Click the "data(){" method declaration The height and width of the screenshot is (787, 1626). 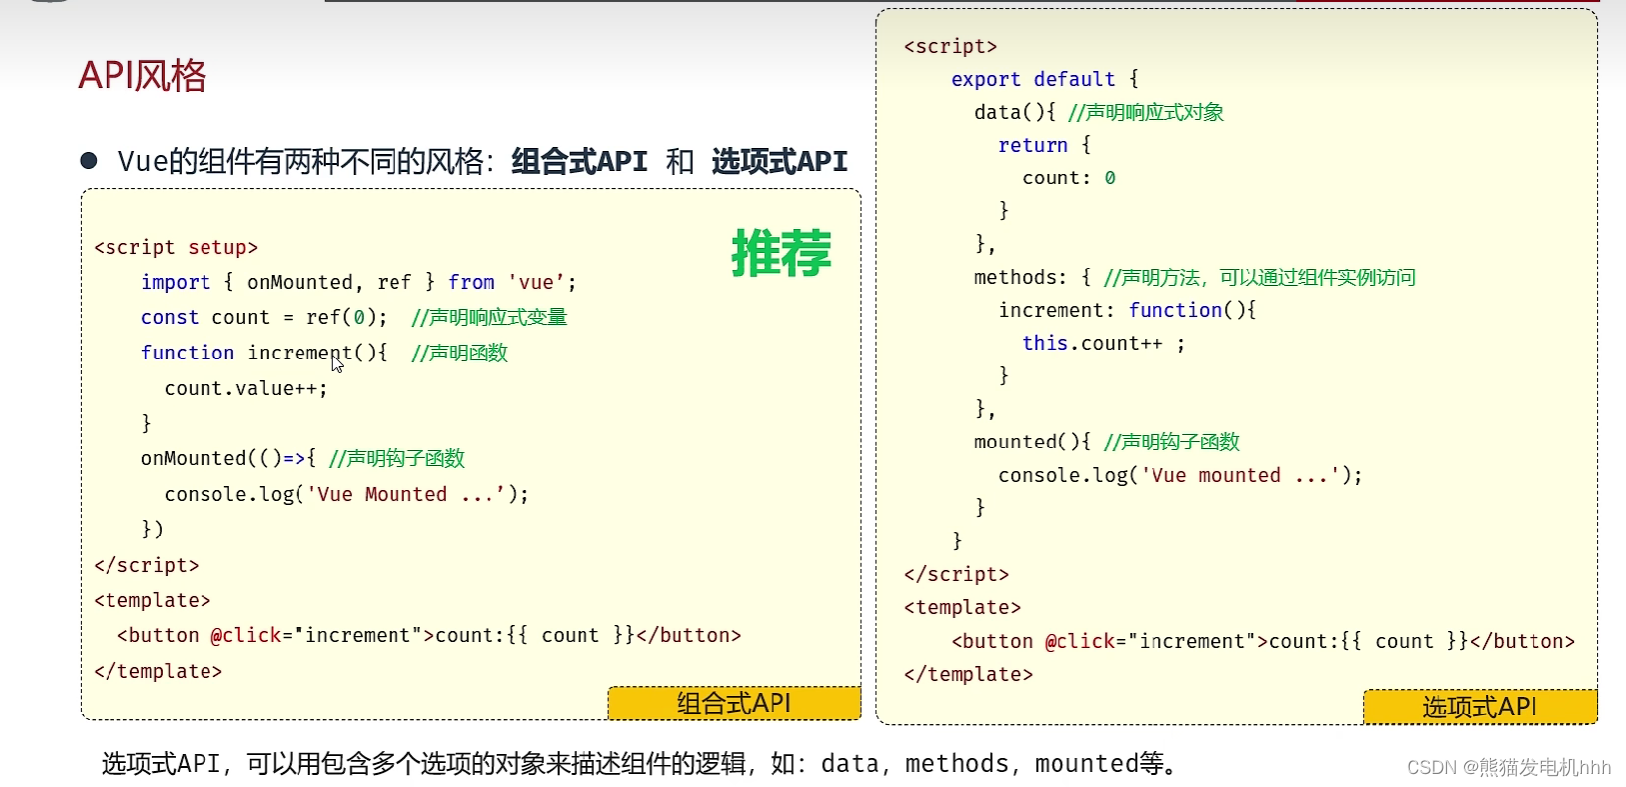click(1015, 112)
